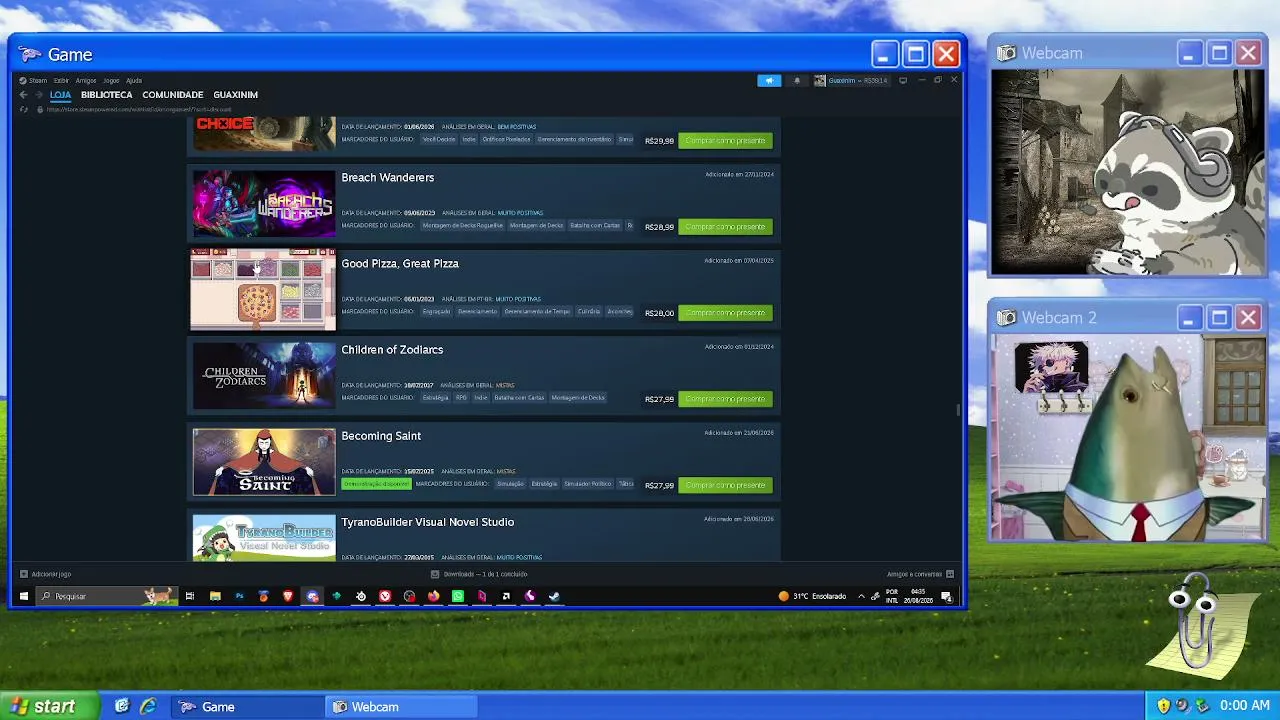Switch to the BIBLIOTECA tab
This screenshot has height=720, width=1280.
107,95
